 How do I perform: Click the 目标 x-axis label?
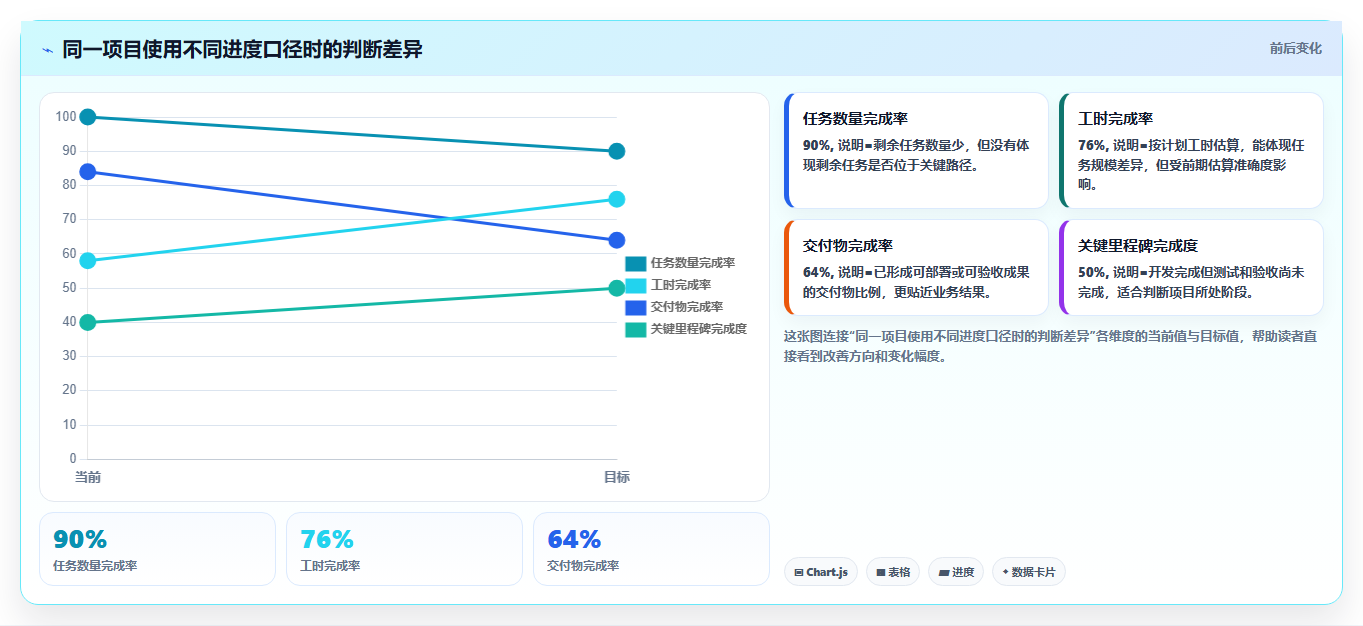point(617,478)
